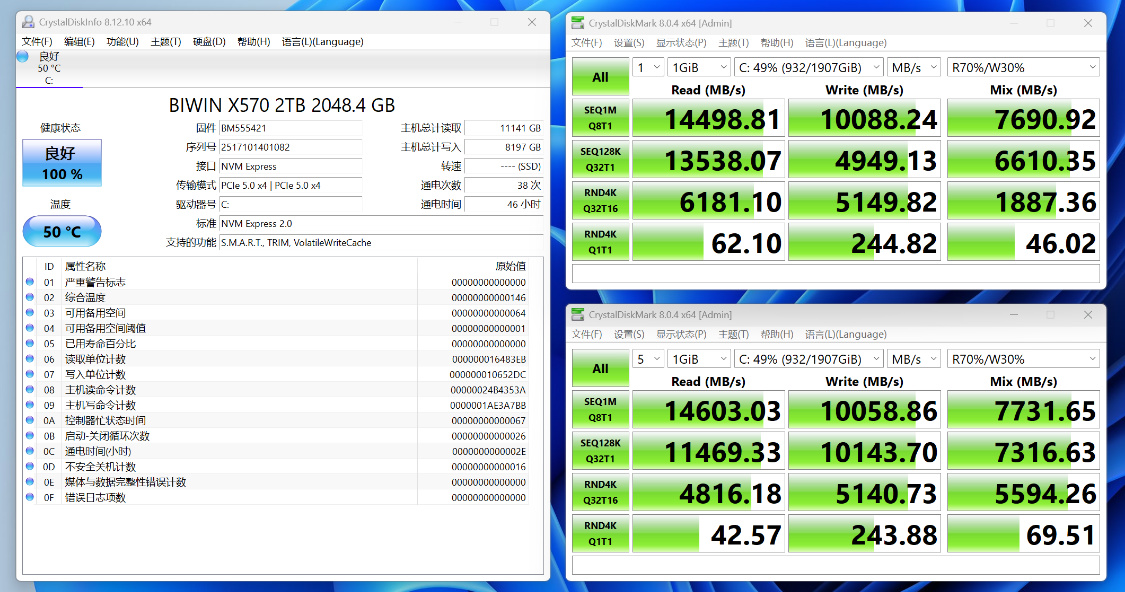Click the status dot for attribute 09 主机写命令计数

tap(30, 405)
